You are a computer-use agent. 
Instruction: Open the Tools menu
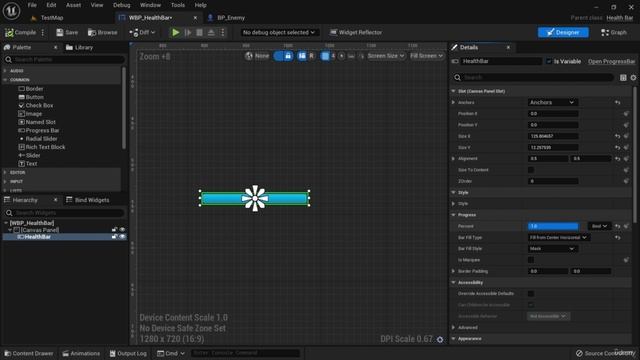click(x=178, y=5)
